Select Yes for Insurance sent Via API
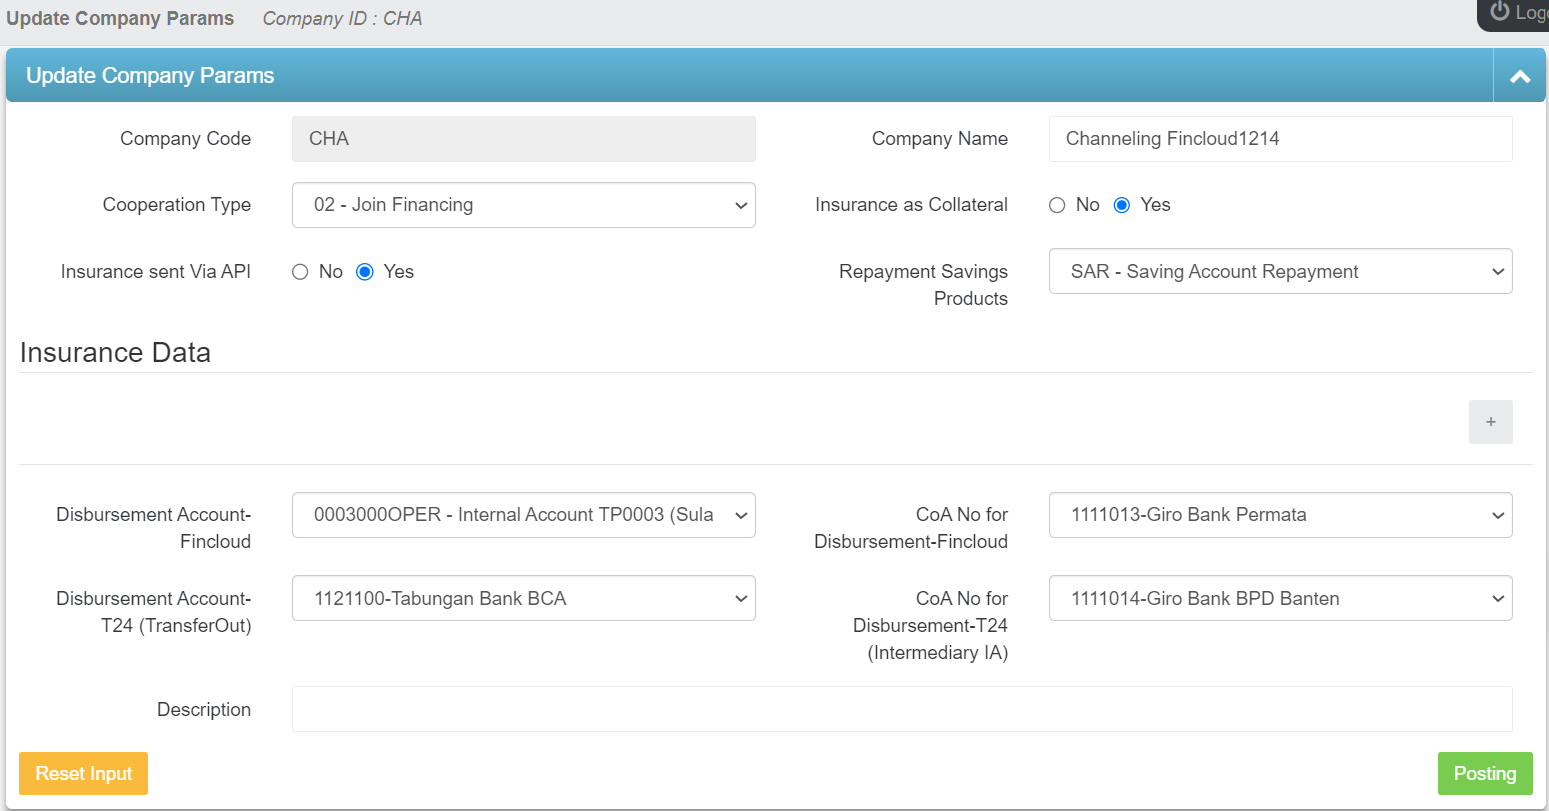 (365, 272)
